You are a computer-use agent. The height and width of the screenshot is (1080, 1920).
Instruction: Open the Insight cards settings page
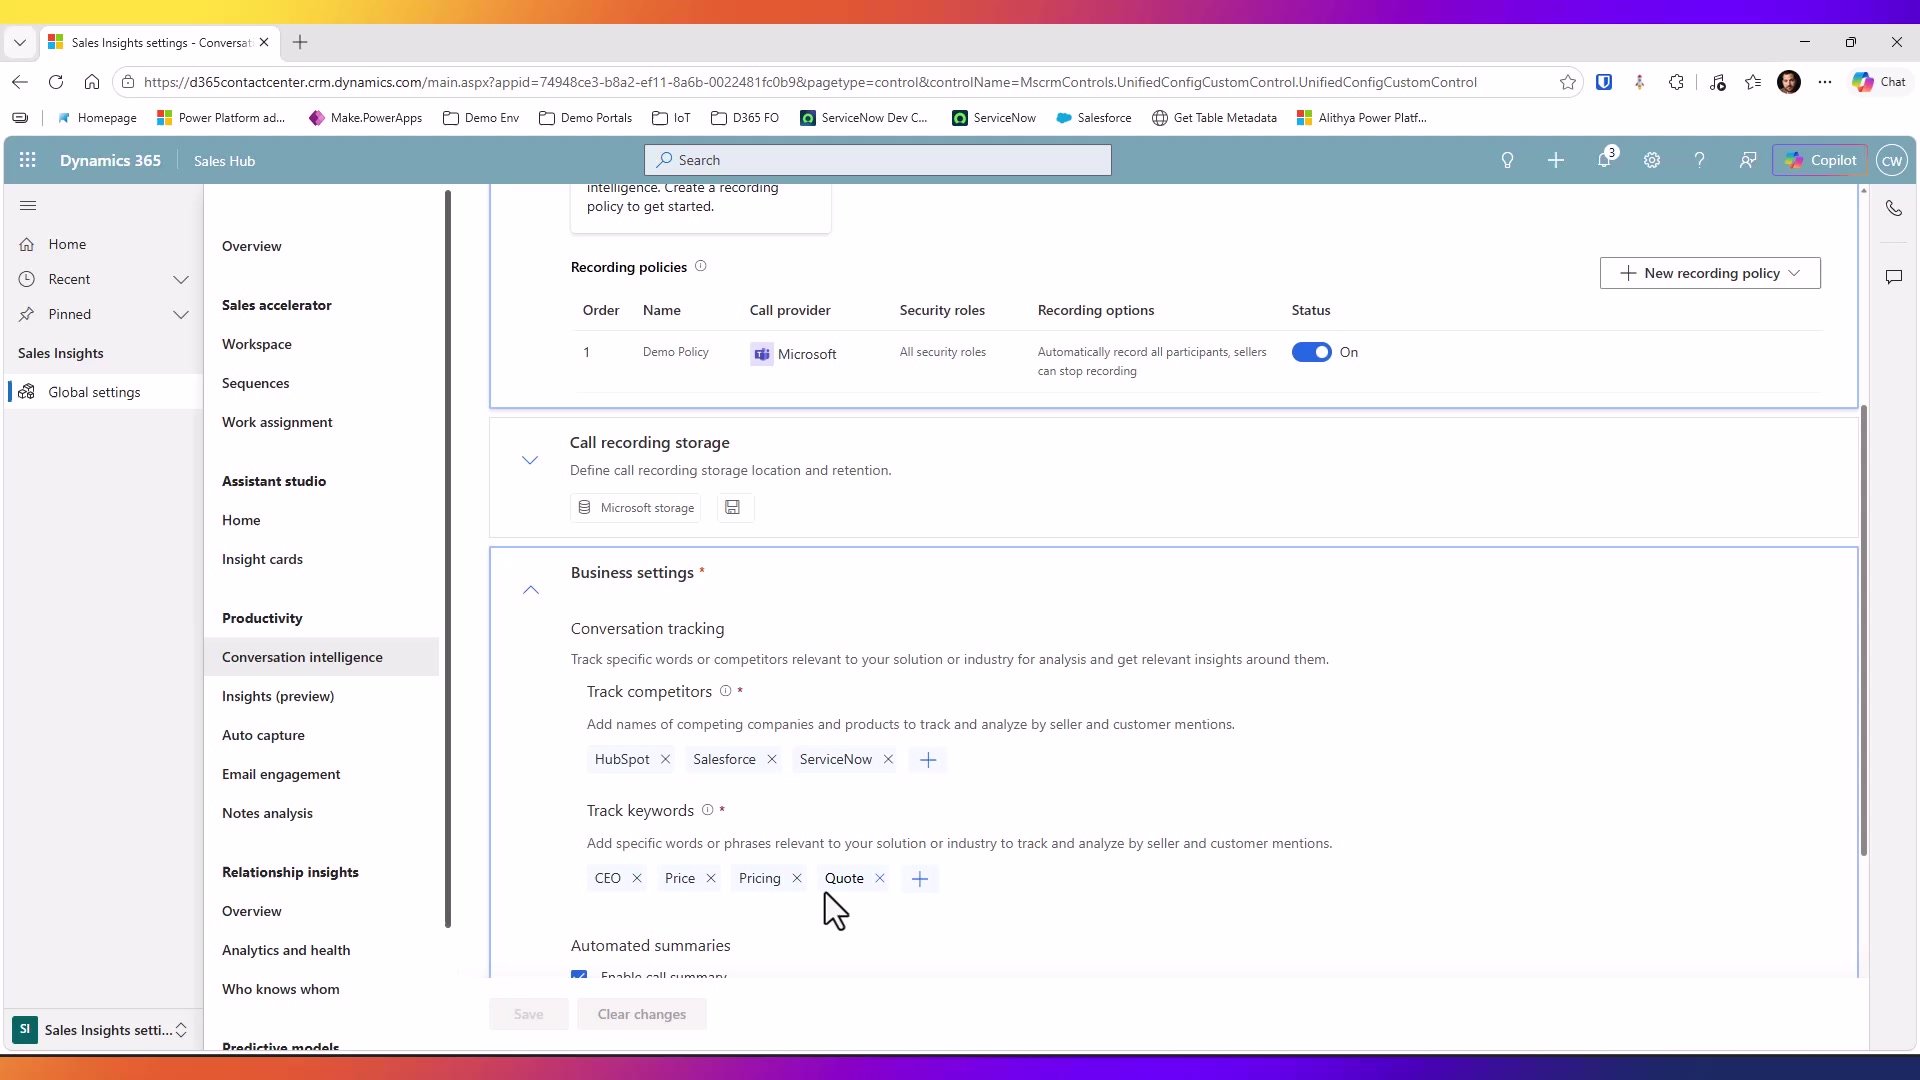tap(262, 559)
